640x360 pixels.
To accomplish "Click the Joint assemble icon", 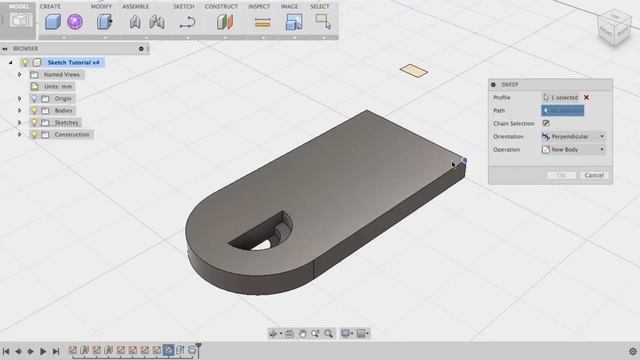I will [157, 22].
